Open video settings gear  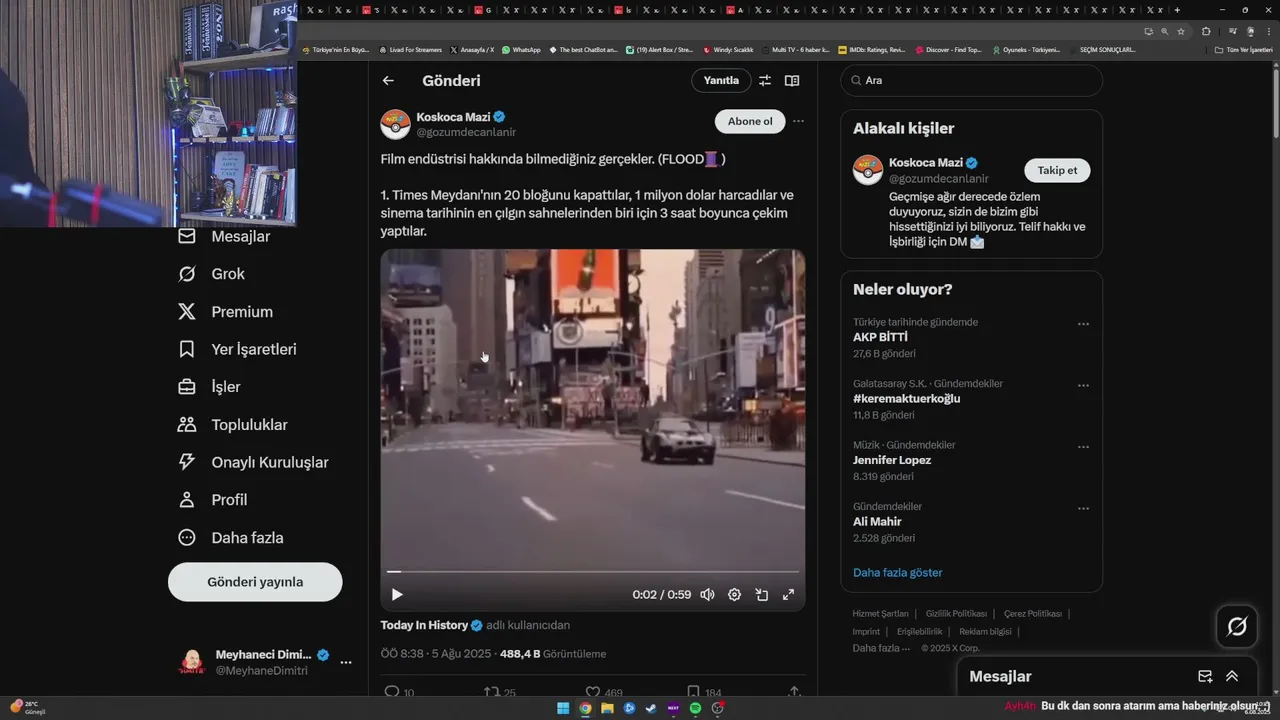click(x=734, y=594)
